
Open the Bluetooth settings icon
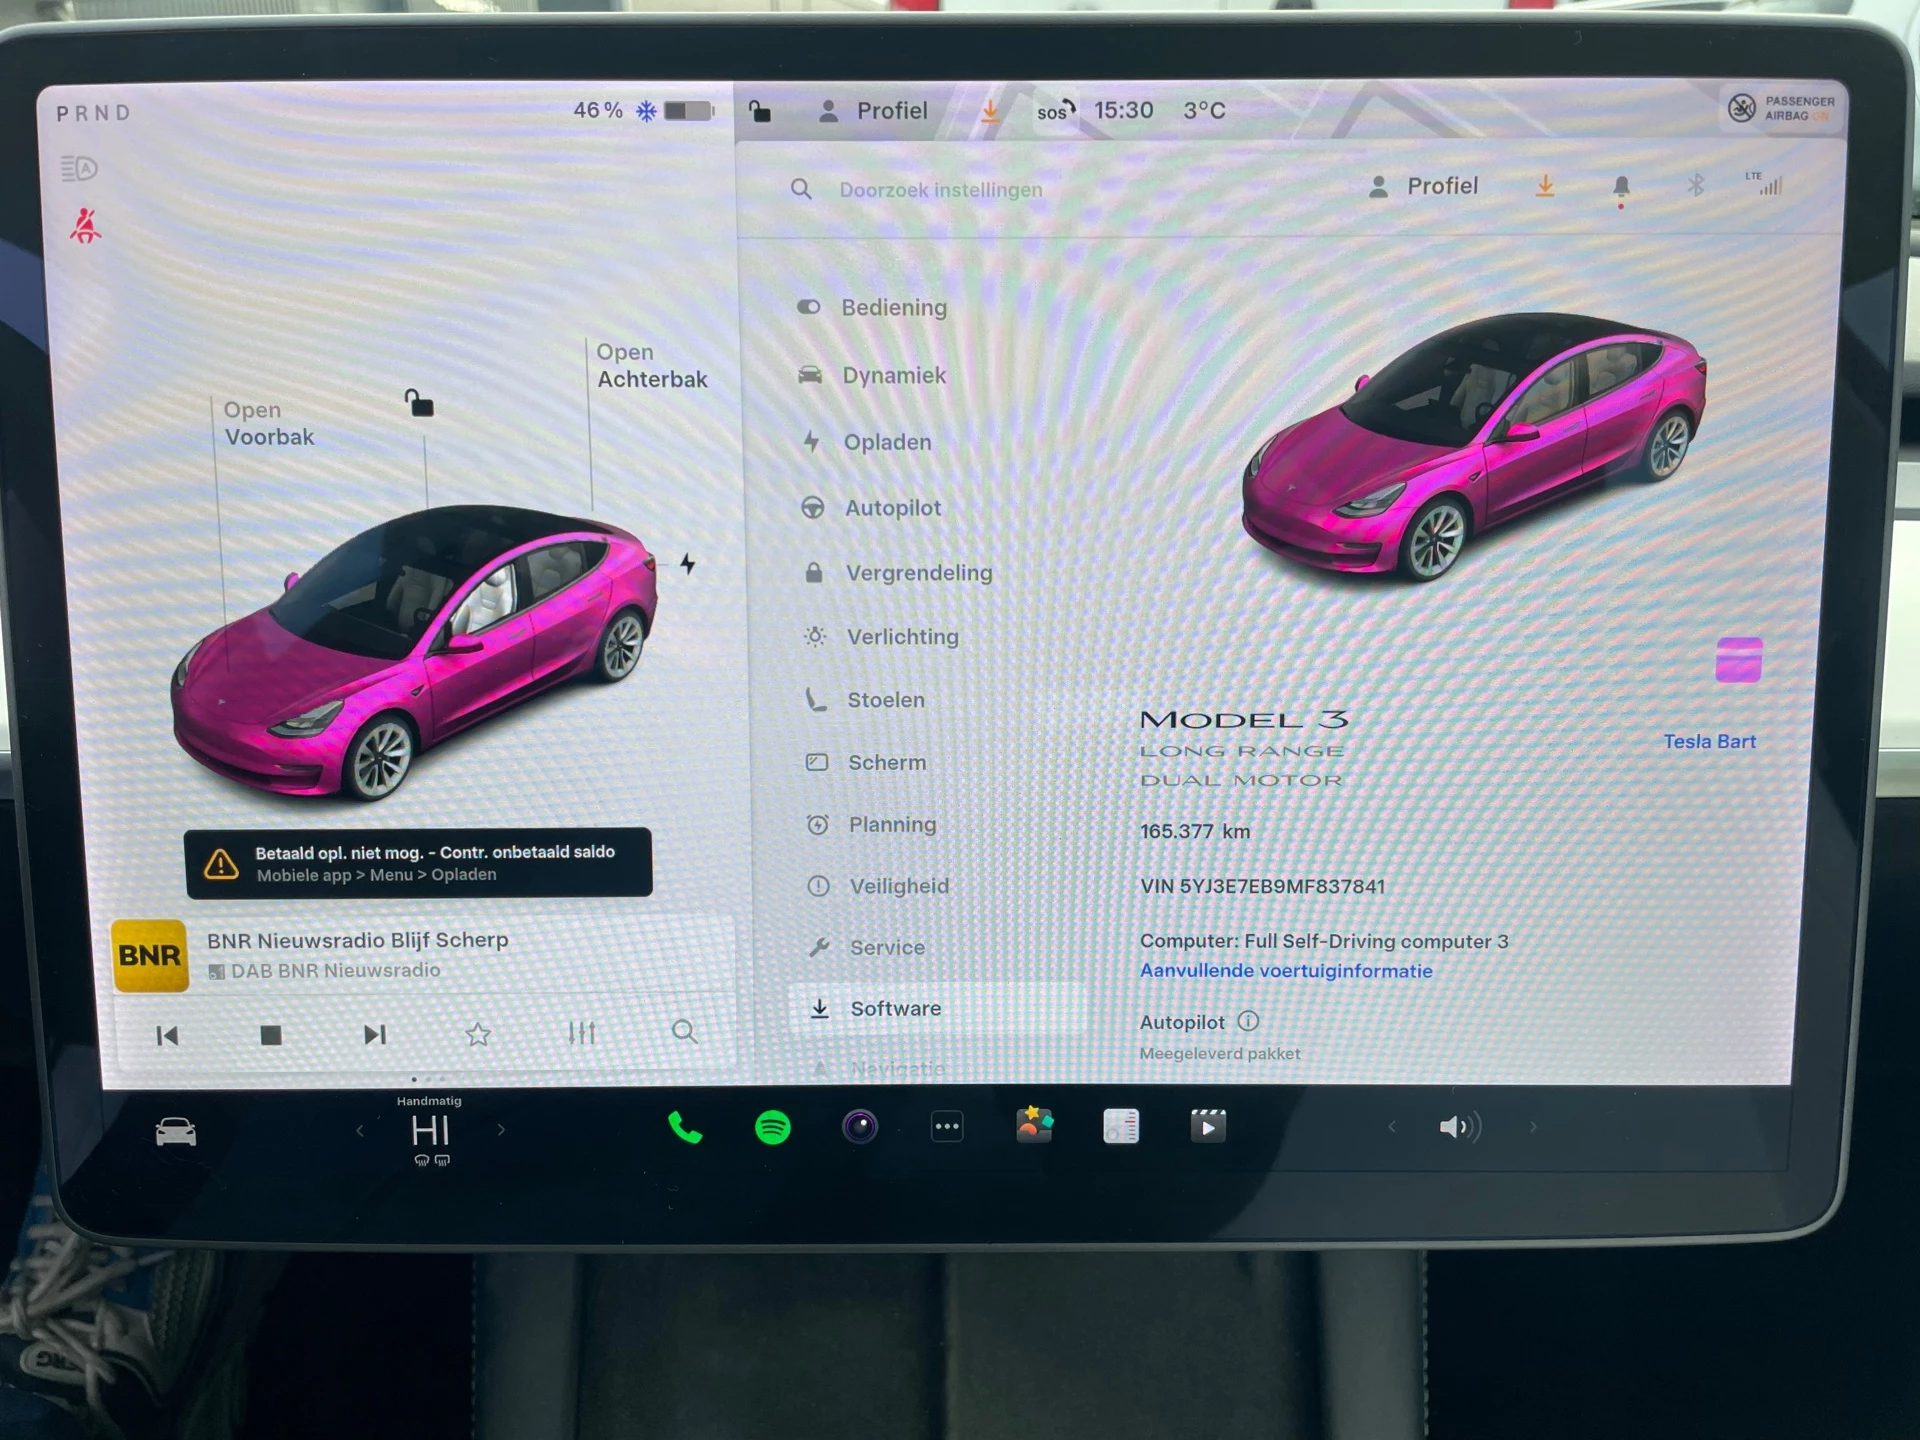(x=1694, y=185)
